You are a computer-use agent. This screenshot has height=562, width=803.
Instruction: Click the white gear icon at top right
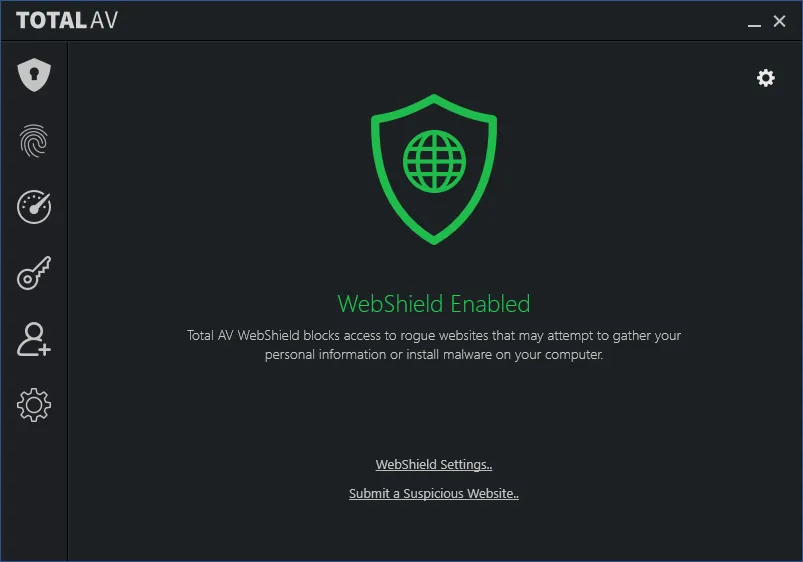766,78
